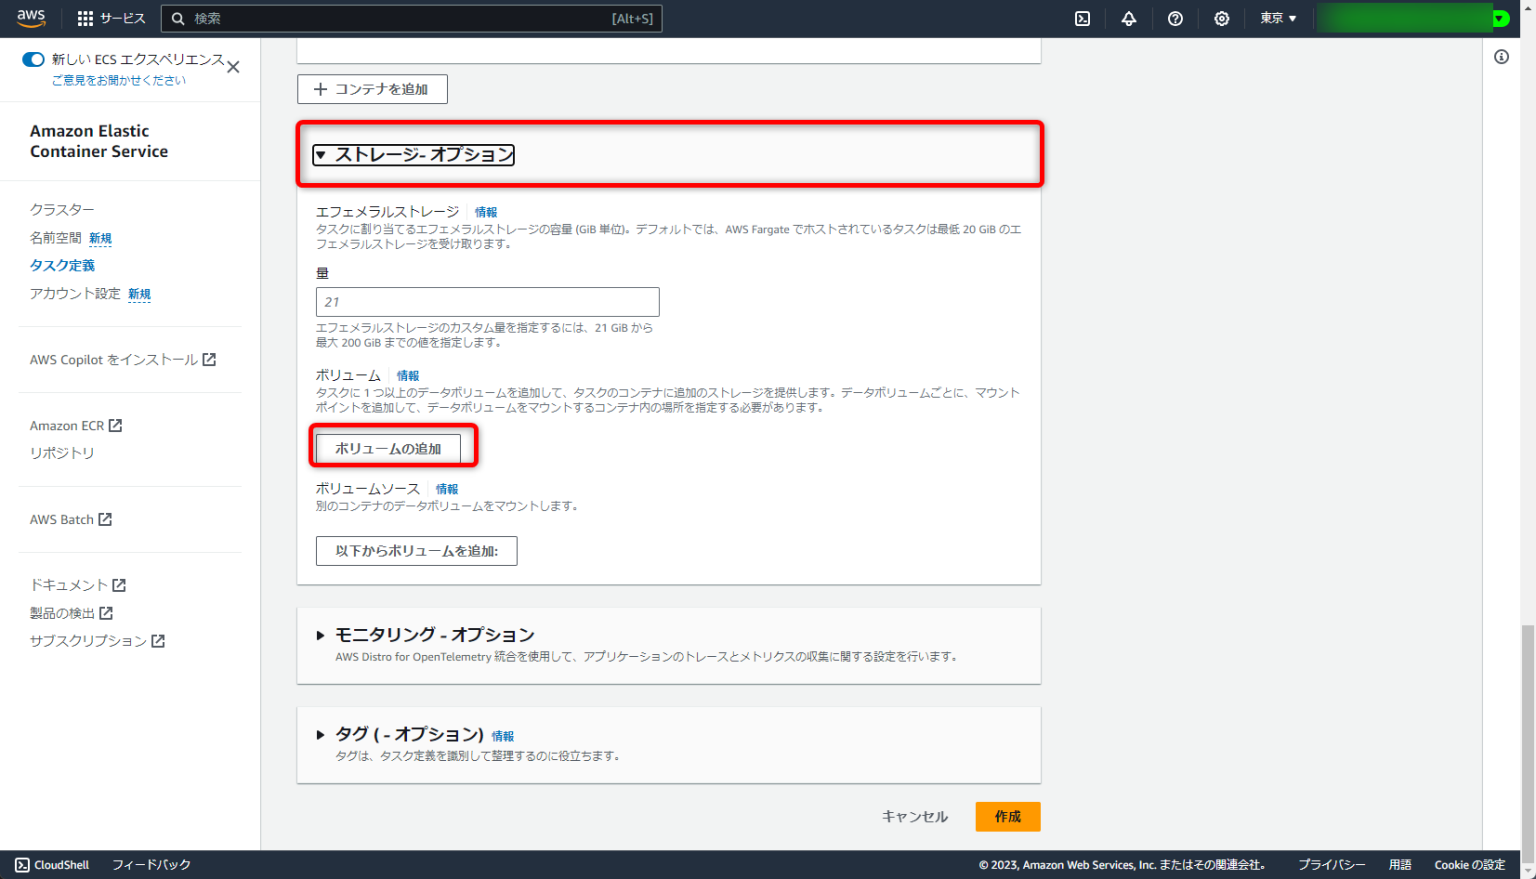Launch CloudShell from the bottom status bar
The image size is (1536, 879).
tap(49, 864)
